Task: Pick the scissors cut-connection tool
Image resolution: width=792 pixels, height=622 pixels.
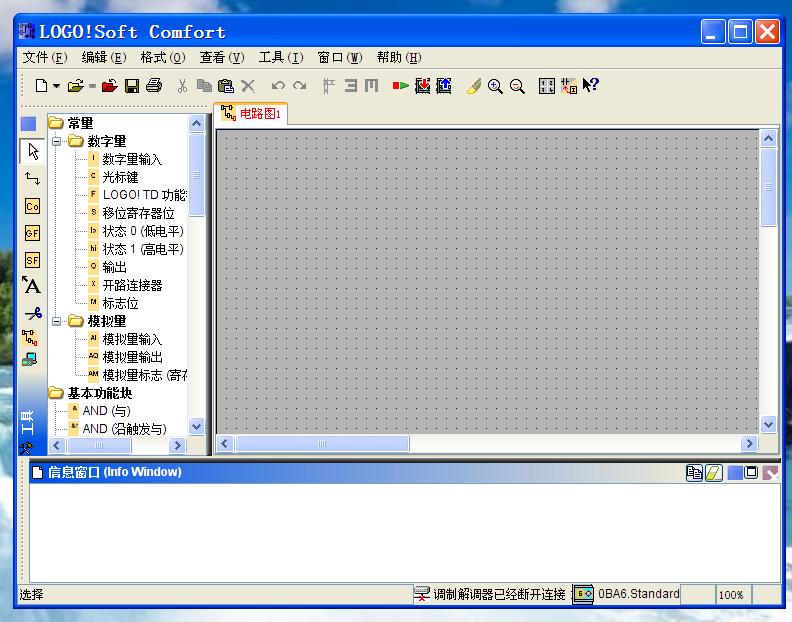Action: pos(32,313)
